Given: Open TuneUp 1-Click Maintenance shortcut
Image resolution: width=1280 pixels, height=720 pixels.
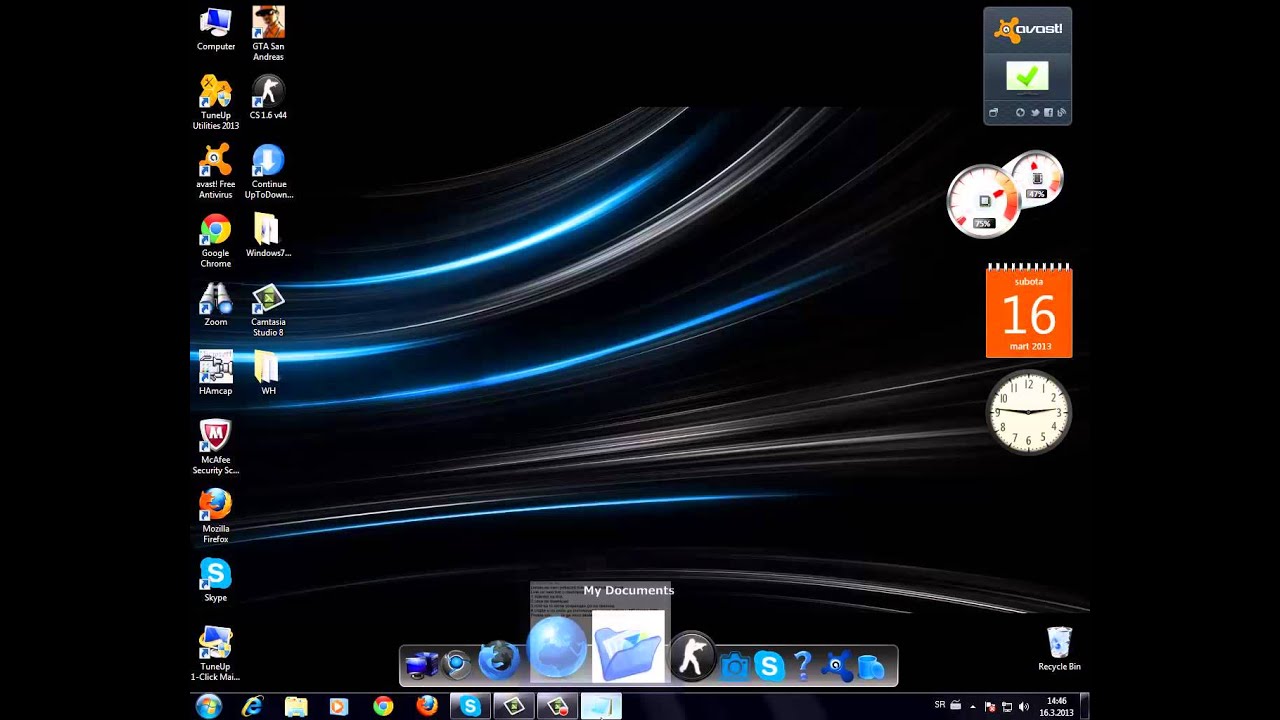Looking at the screenshot, I should coord(216,654).
